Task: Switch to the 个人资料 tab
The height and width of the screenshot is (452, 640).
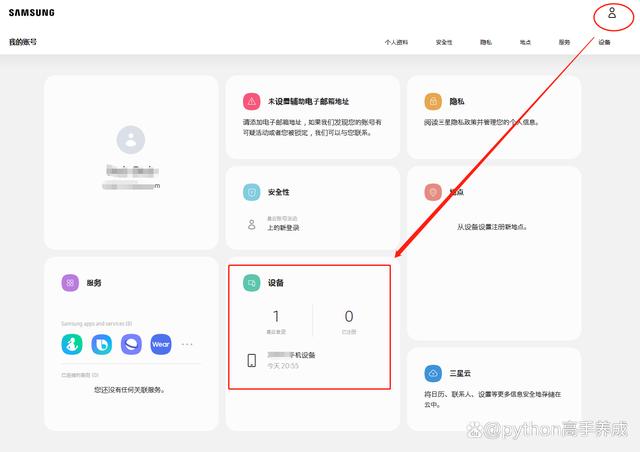Action: click(396, 42)
